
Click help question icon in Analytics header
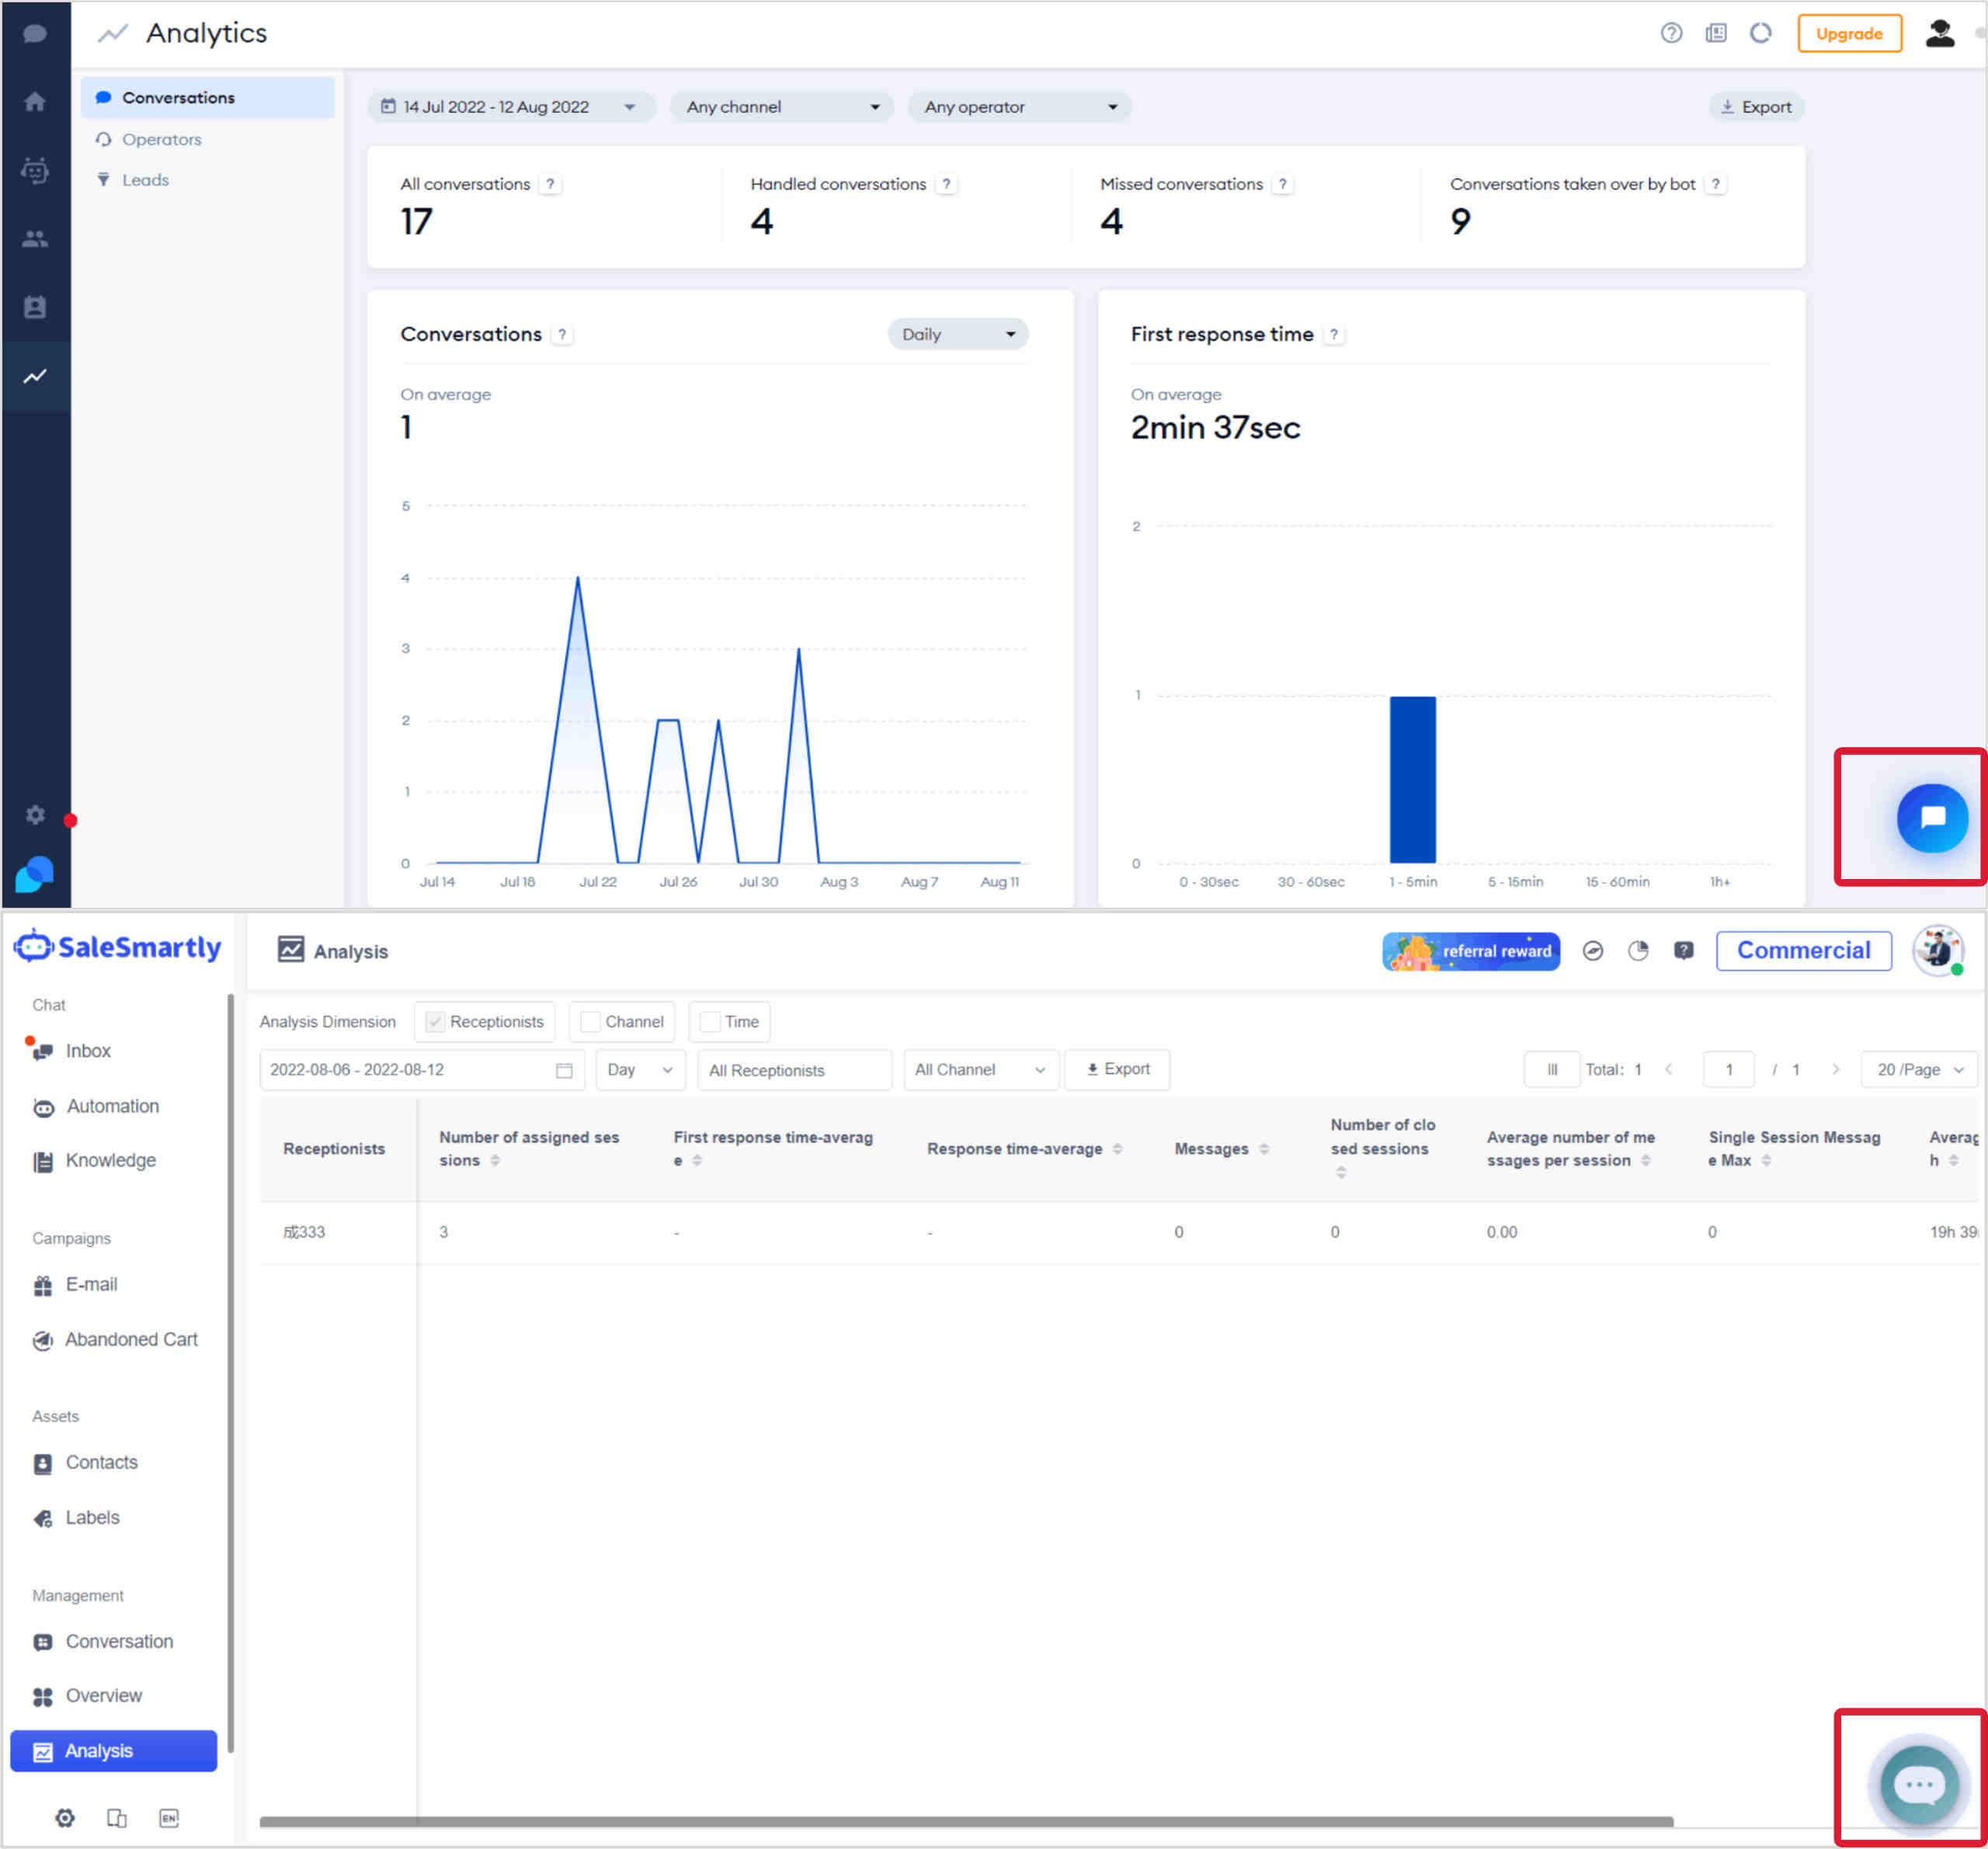pyautogui.click(x=1671, y=33)
